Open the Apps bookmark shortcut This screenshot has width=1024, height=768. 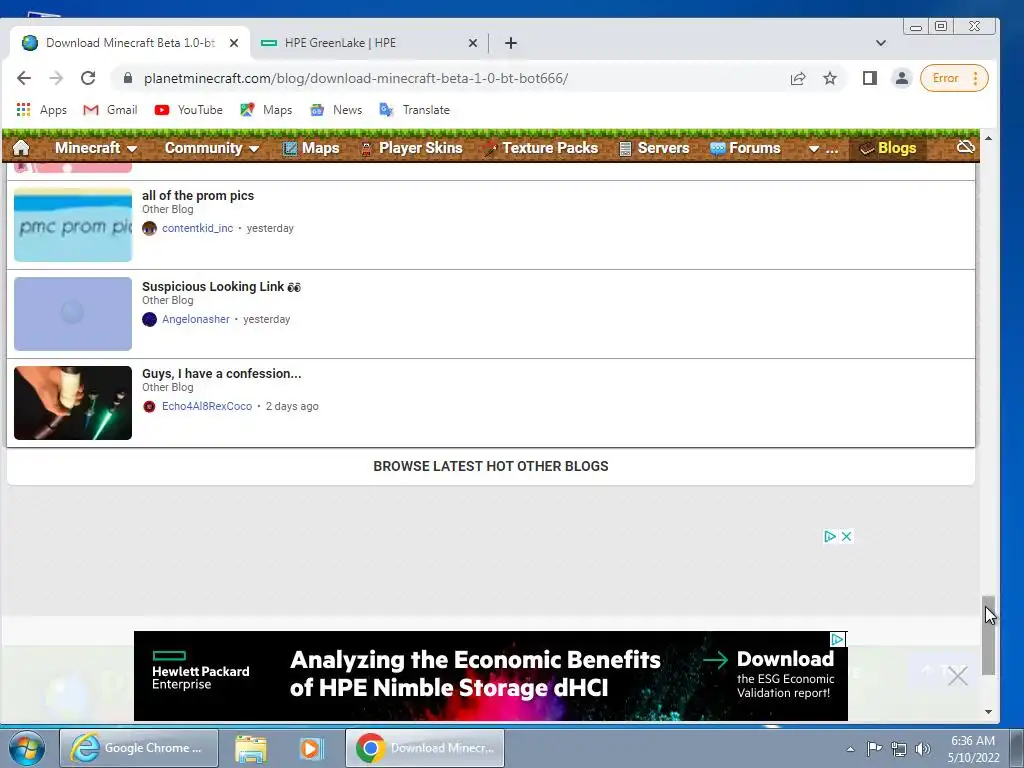pyautogui.click(x=42, y=110)
